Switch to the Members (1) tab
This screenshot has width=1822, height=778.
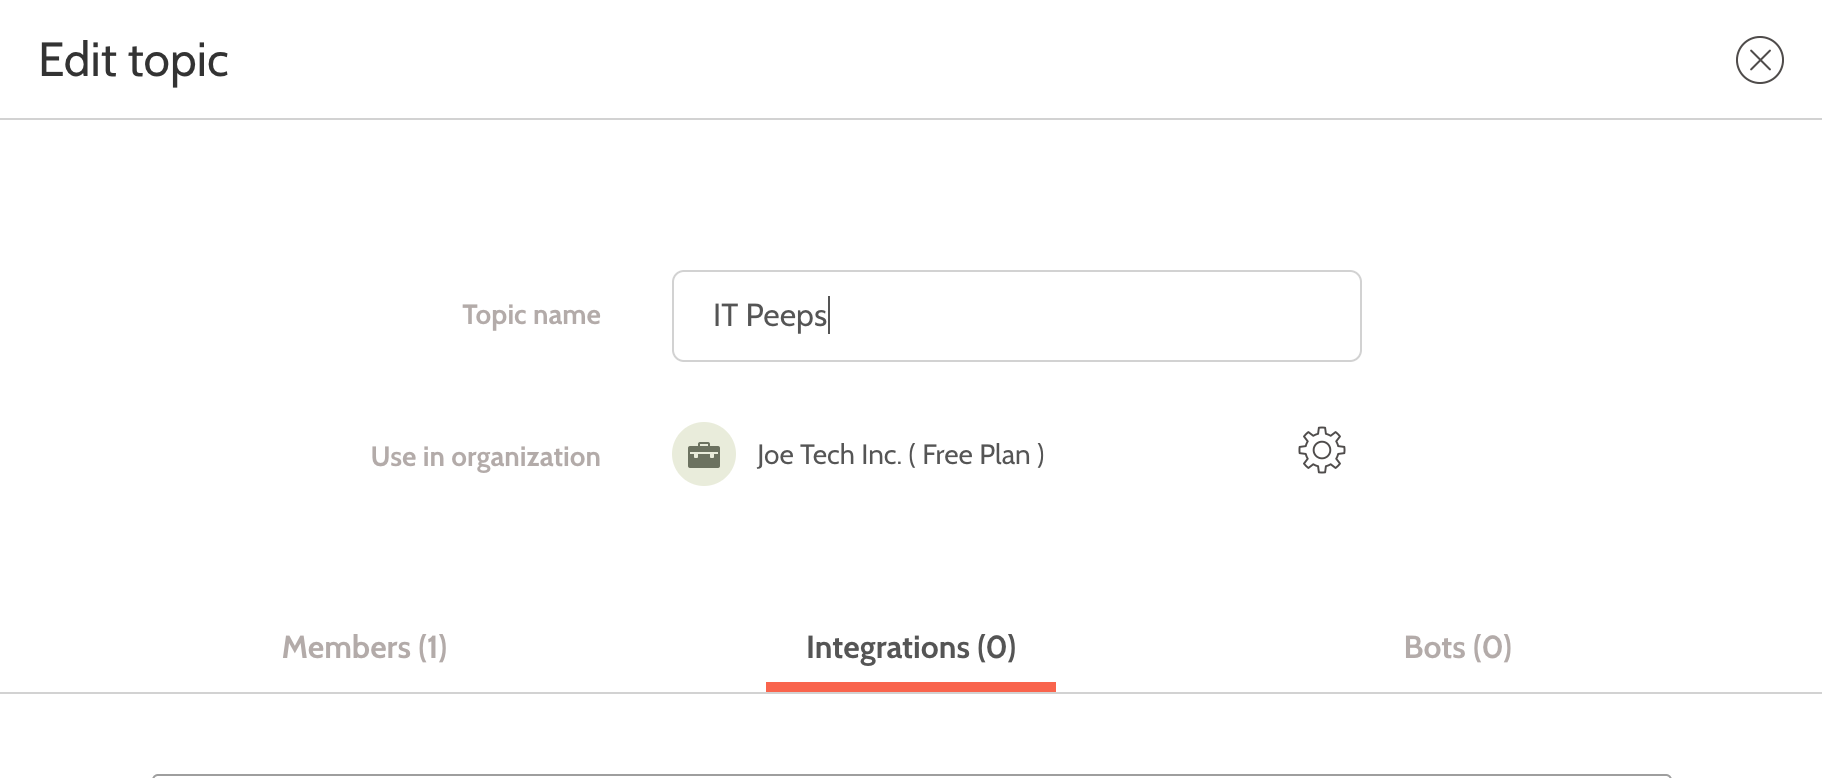tap(364, 647)
